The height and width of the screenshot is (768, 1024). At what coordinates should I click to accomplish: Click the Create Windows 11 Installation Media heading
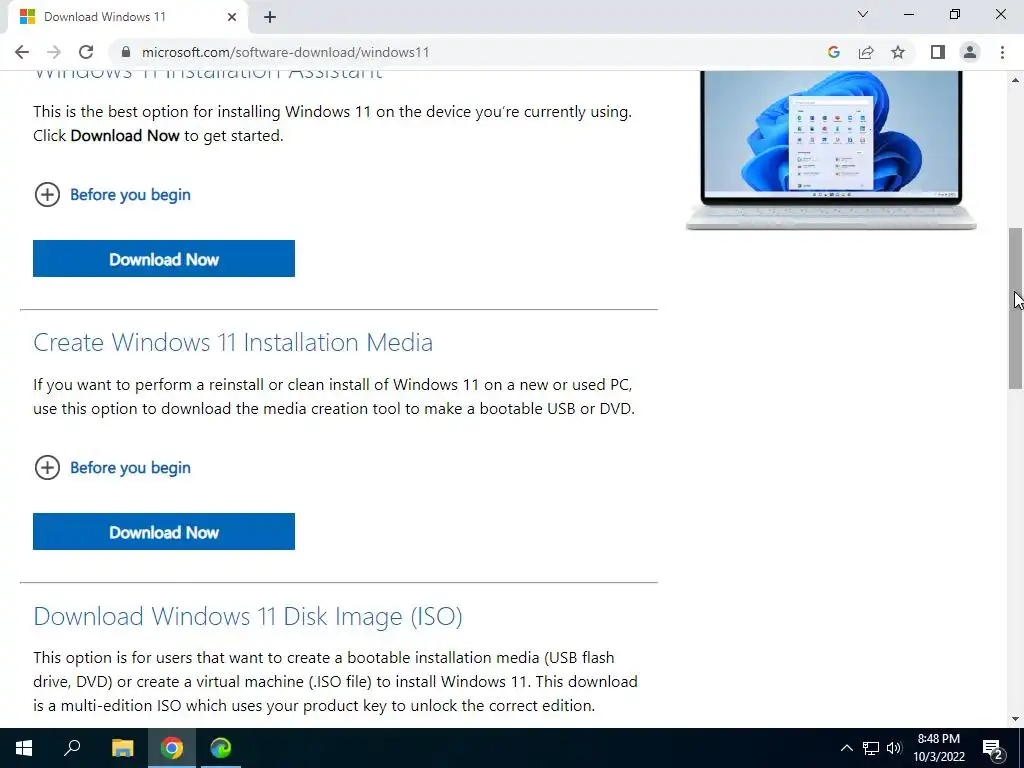[233, 342]
